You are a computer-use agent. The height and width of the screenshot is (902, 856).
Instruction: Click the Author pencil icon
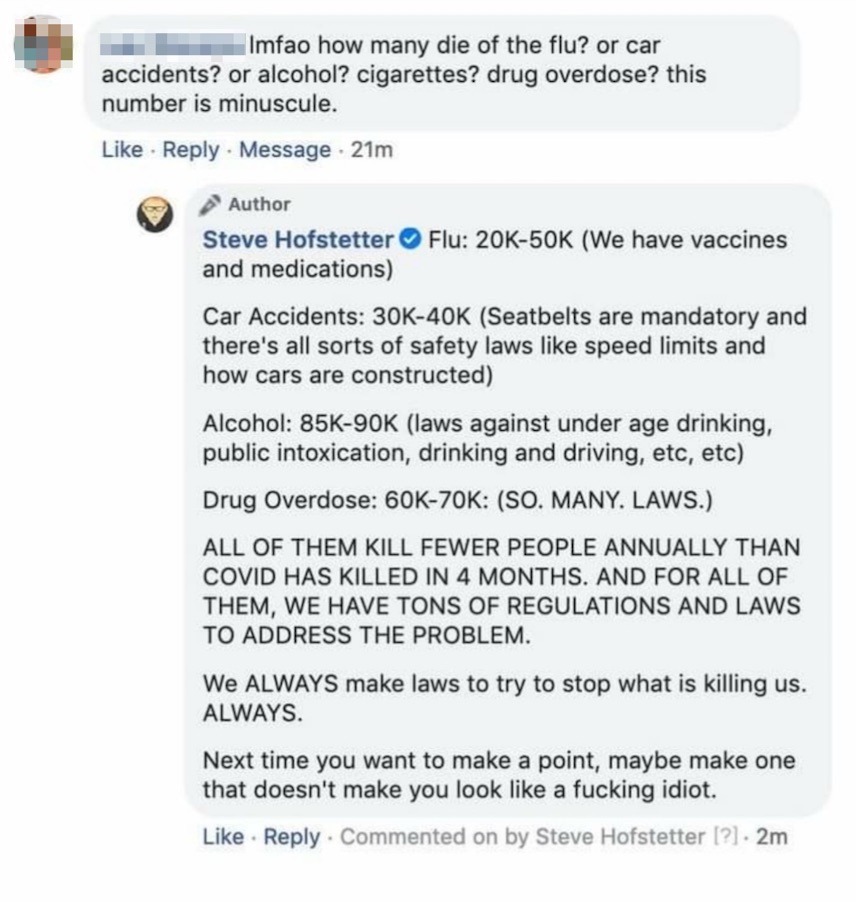pyautogui.click(x=209, y=204)
